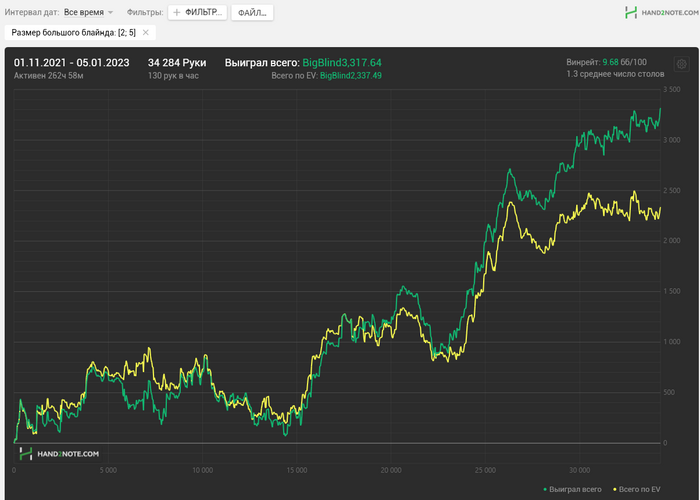
Task: Click the Hand2Note logo in top-right corner
Action: click(658, 12)
